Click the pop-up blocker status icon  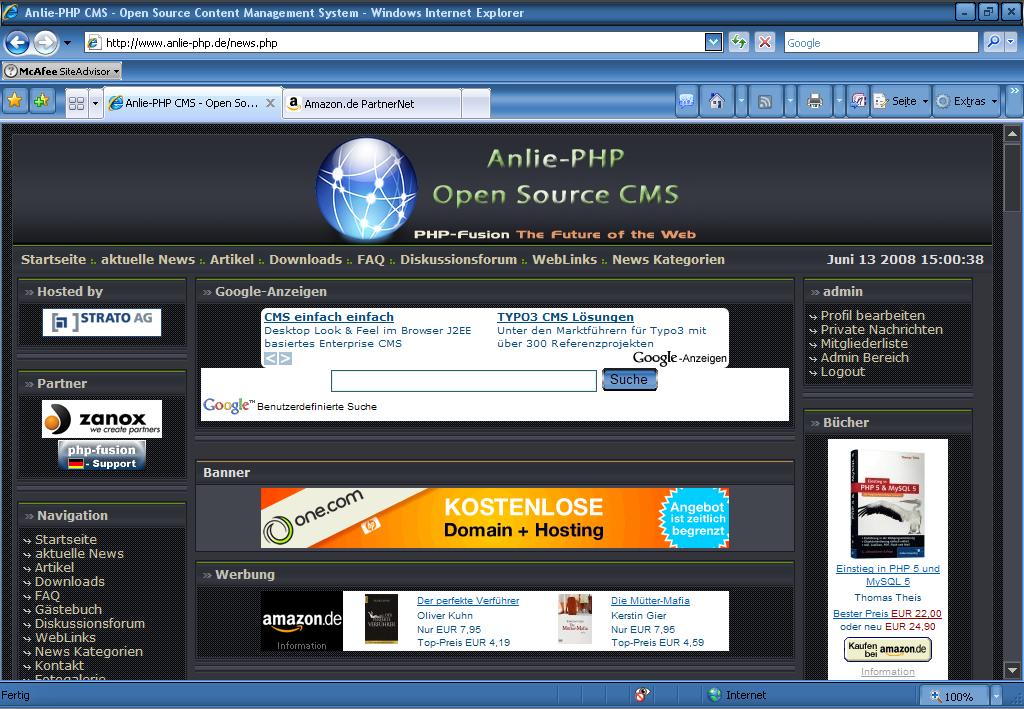click(x=642, y=695)
